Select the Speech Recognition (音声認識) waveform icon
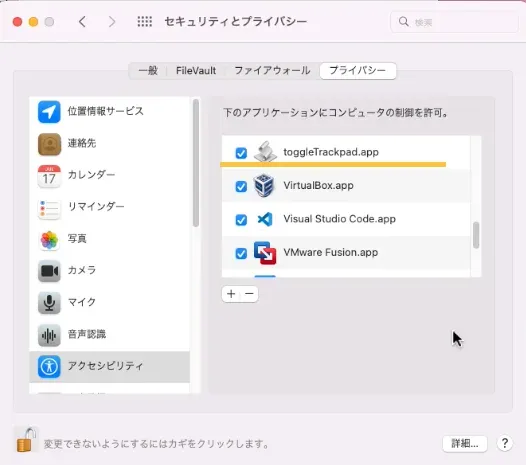This screenshot has width=526, height=465. (49, 335)
